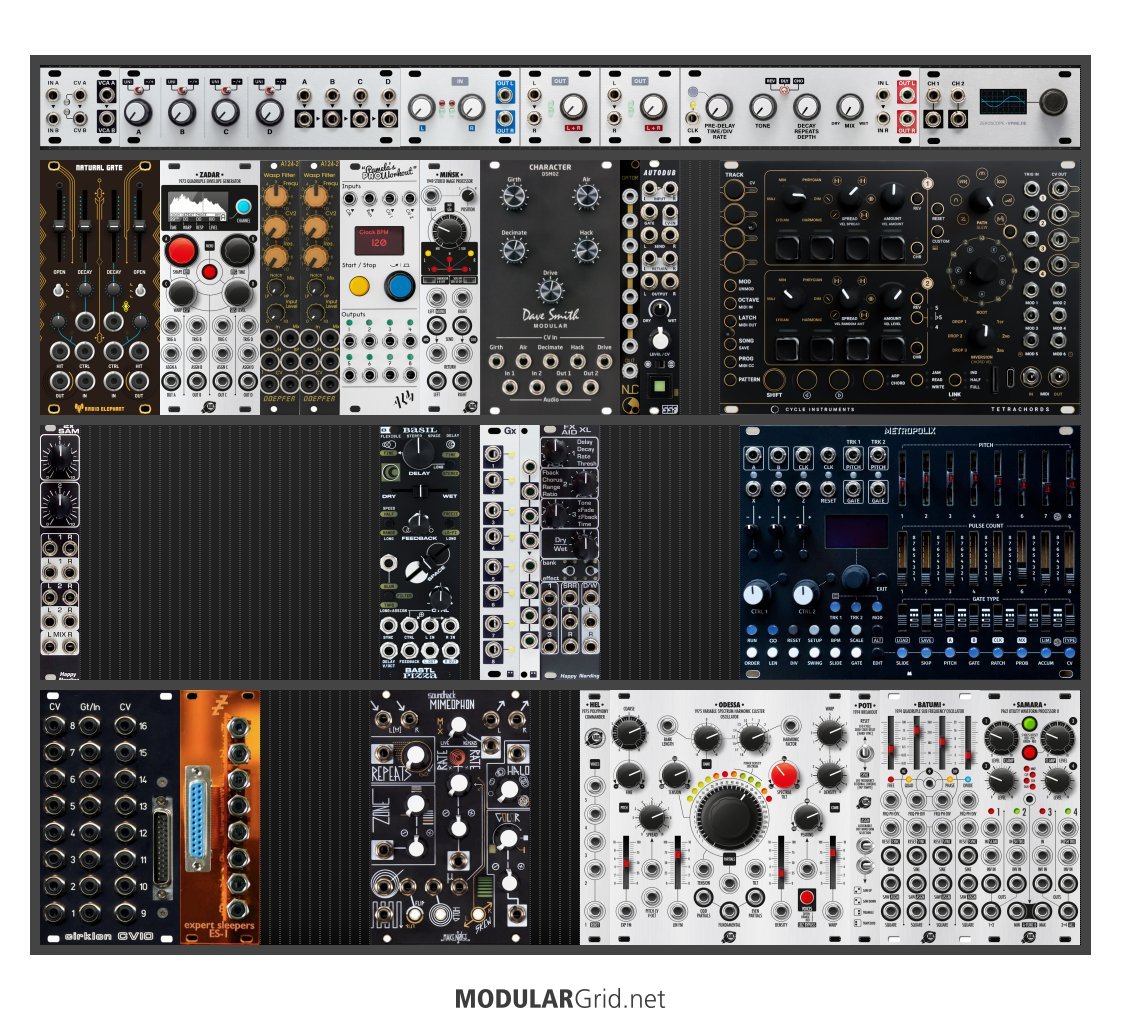Click the Decimate knob on Character module
The width and height of the screenshot is (1121, 1020).
click(x=514, y=250)
